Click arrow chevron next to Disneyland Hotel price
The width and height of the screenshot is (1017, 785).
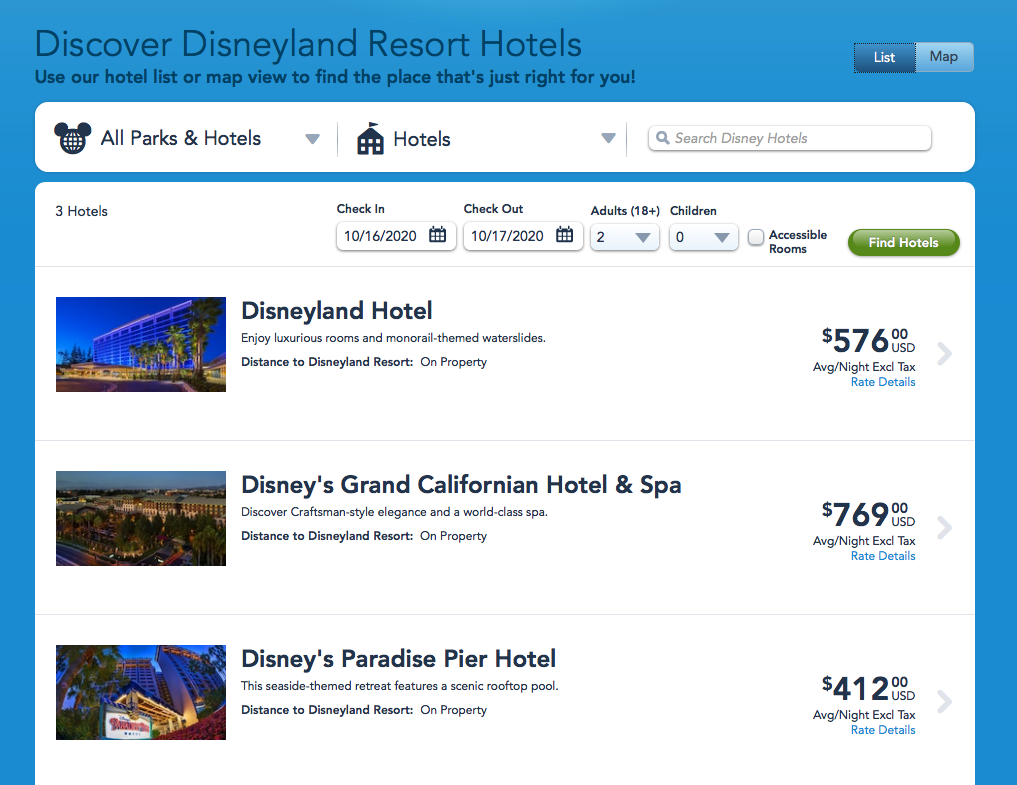tap(944, 354)
